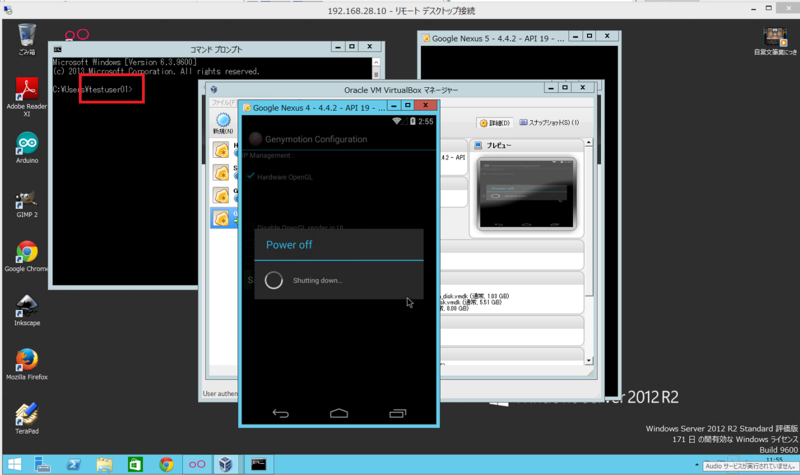Screen dimensions: 800x475
Task: Open Mozilla Firefox desktop shortcut
Action: coord(27,364)
